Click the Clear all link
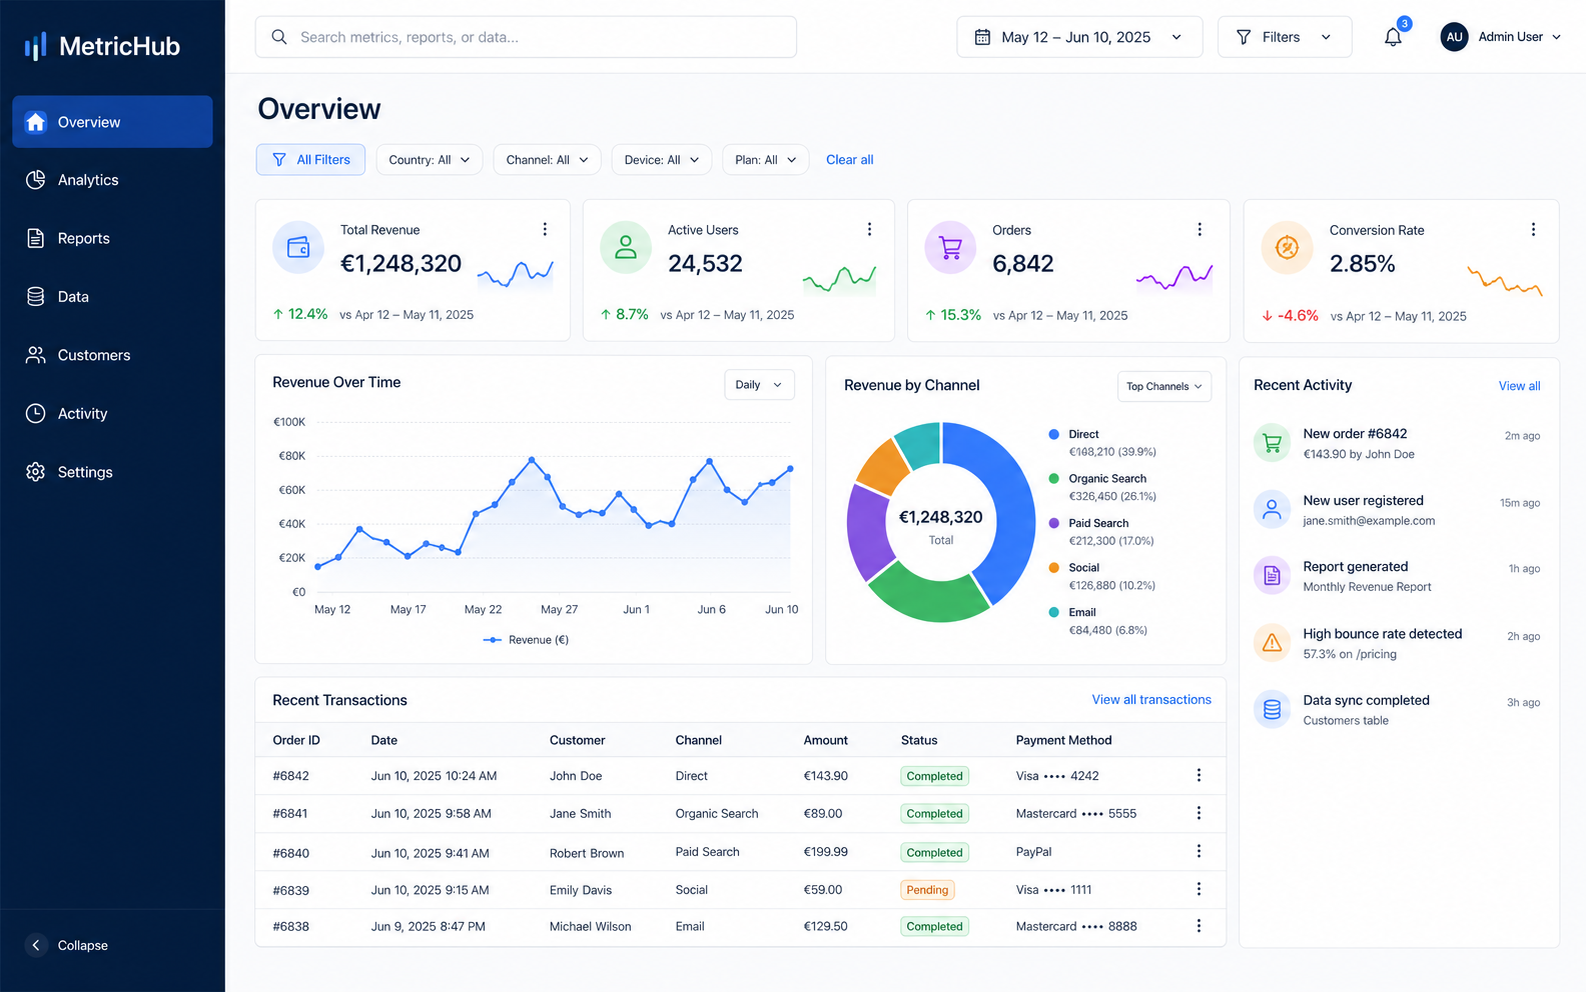Viewport: 1586px width, 992px height. (850, 160)
